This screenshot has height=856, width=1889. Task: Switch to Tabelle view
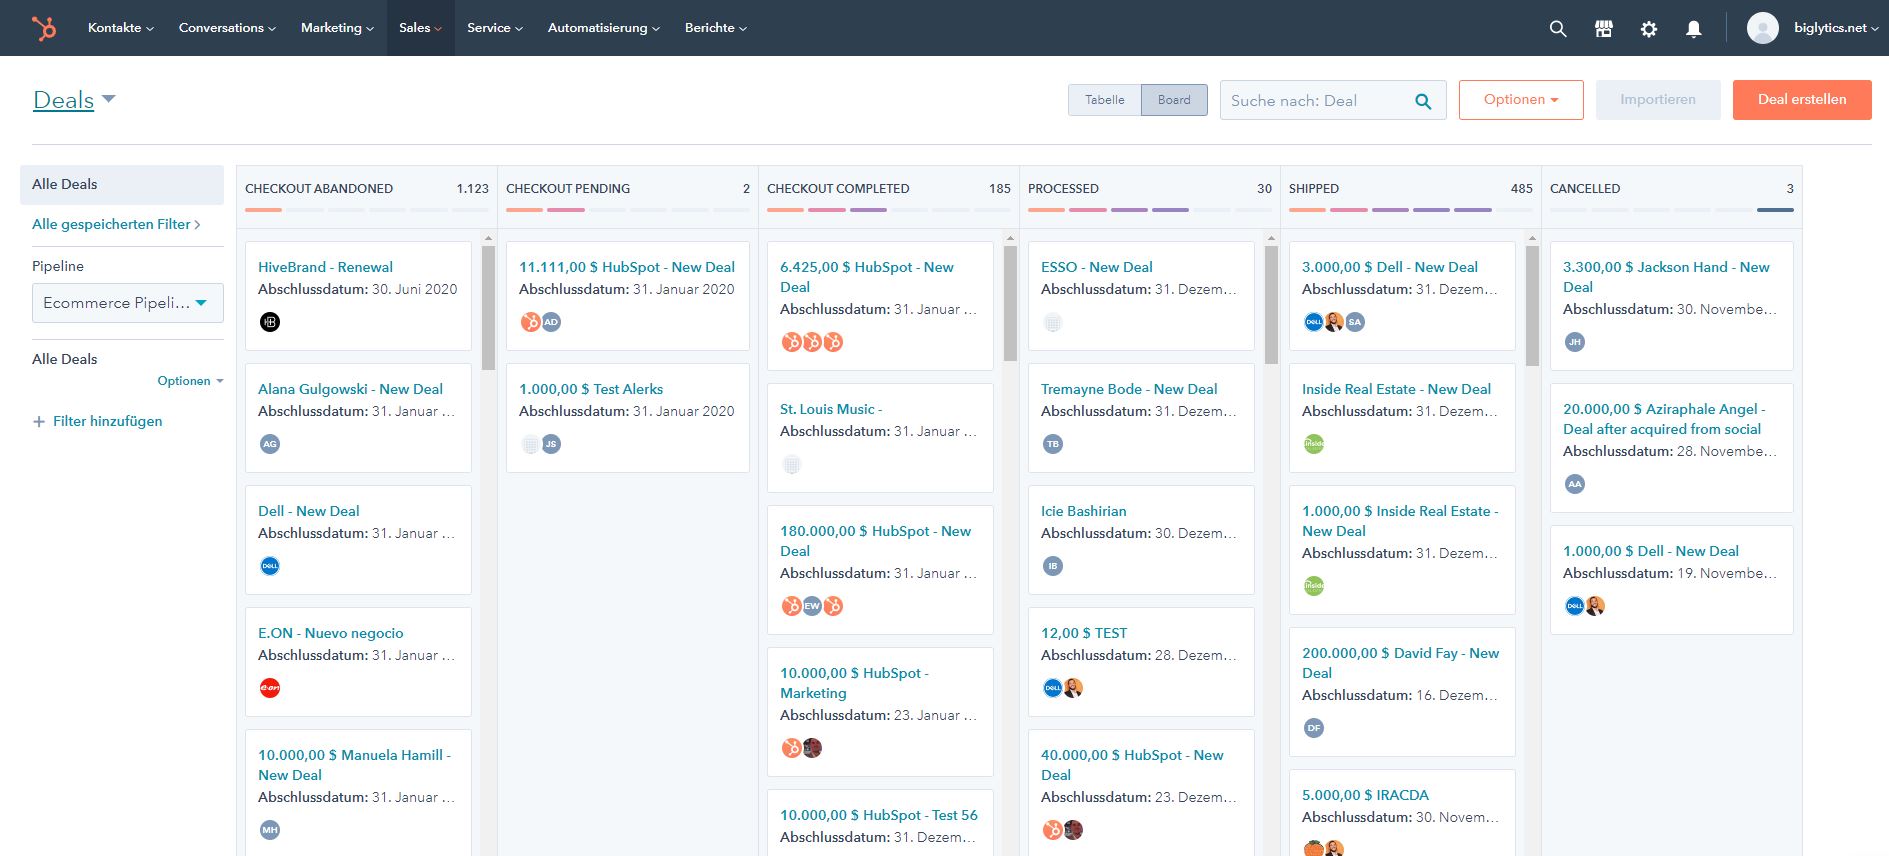click(1104, 100)
